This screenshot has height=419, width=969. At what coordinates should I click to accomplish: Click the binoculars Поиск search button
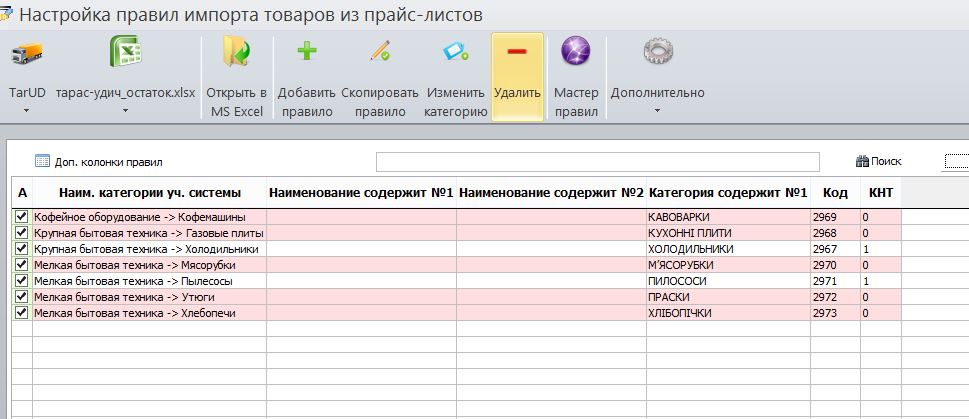point(879,161)
